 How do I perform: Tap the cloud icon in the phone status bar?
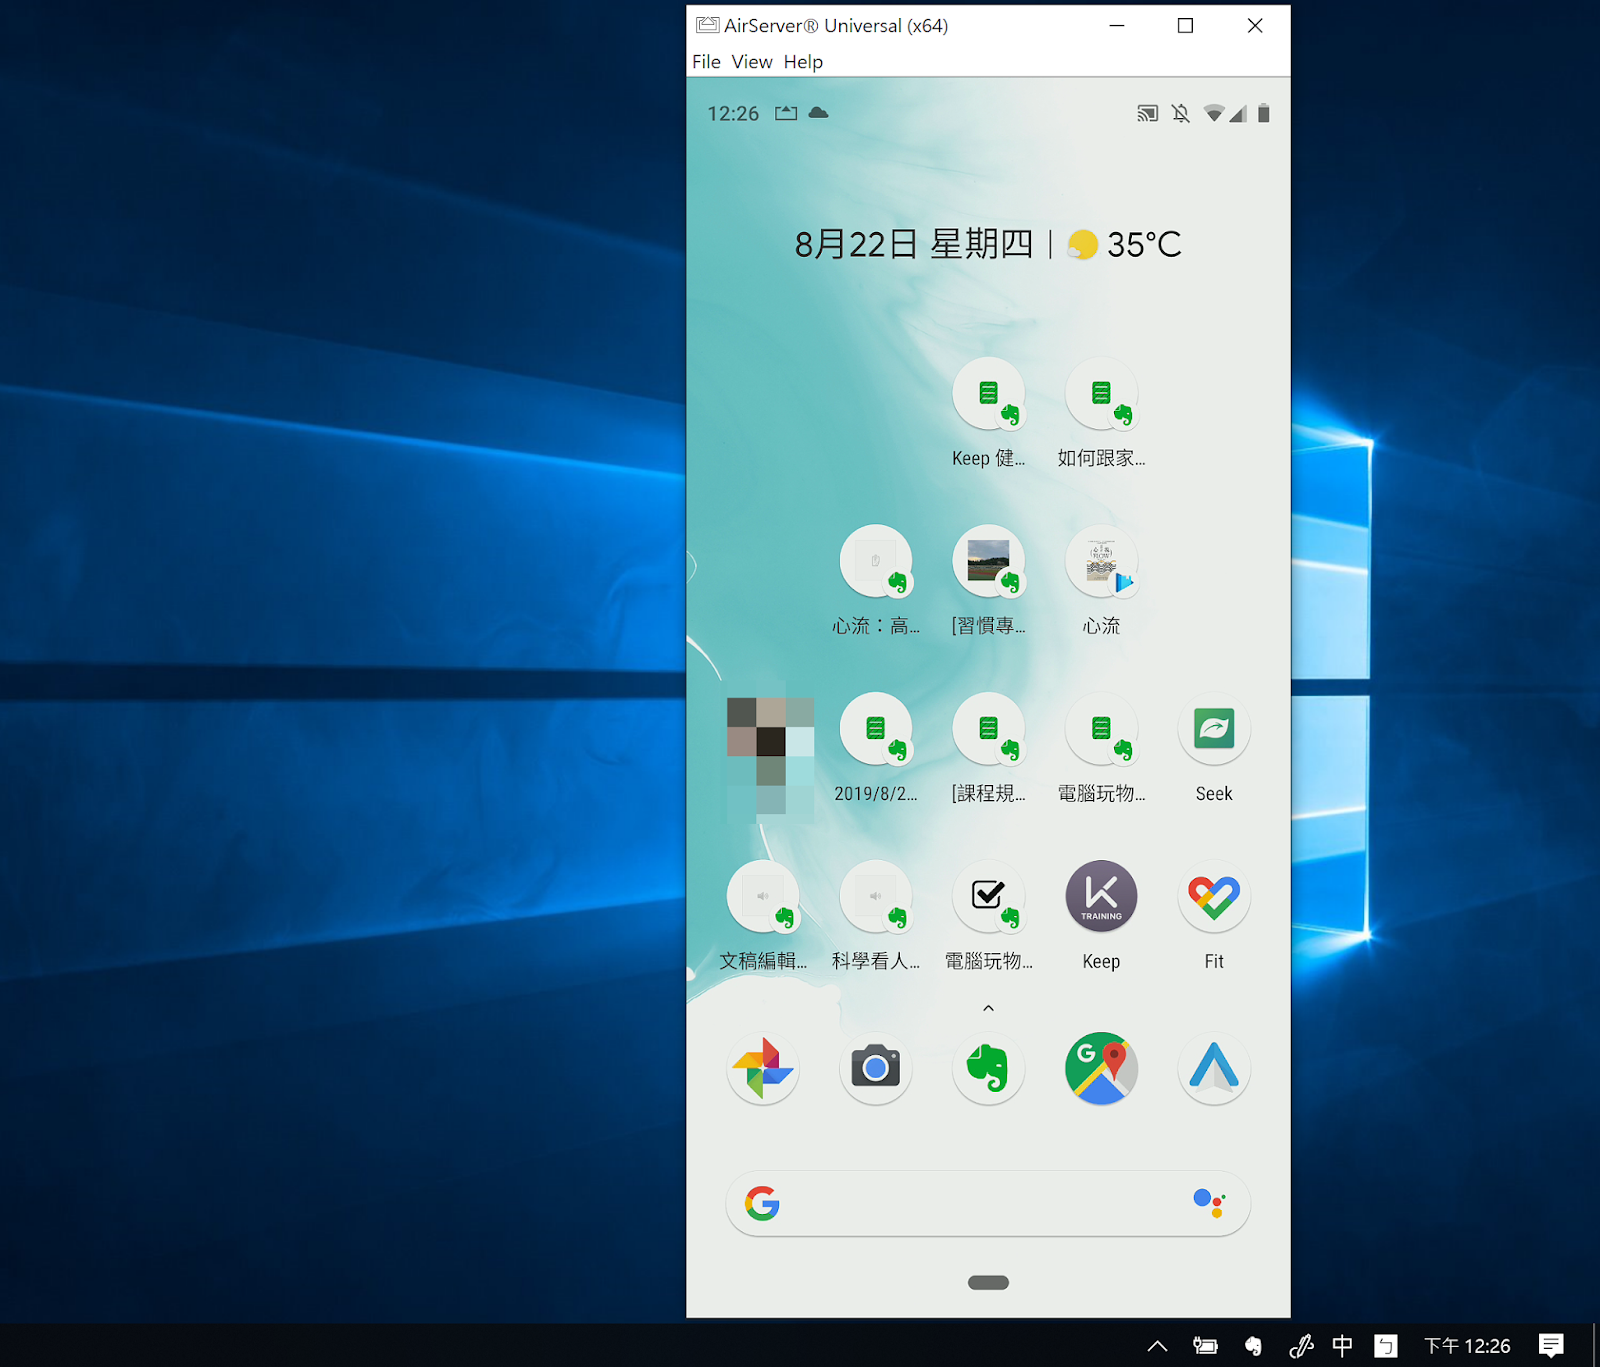point(818,113)
